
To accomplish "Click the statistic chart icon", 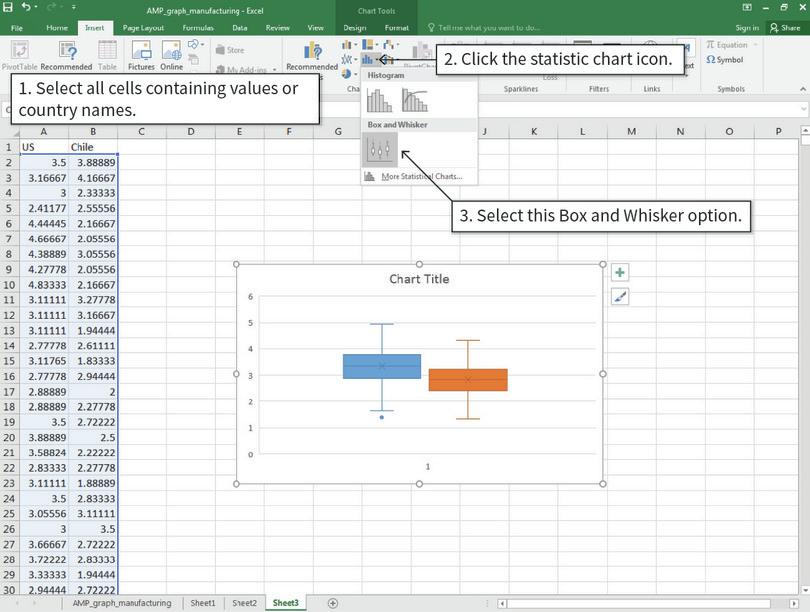I will 369,59.
